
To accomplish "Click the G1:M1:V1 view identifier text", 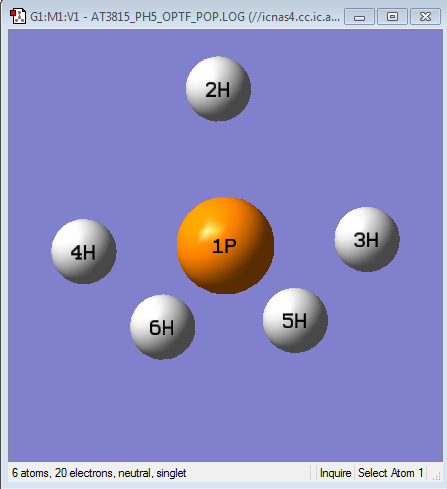I will coord(55,16).
